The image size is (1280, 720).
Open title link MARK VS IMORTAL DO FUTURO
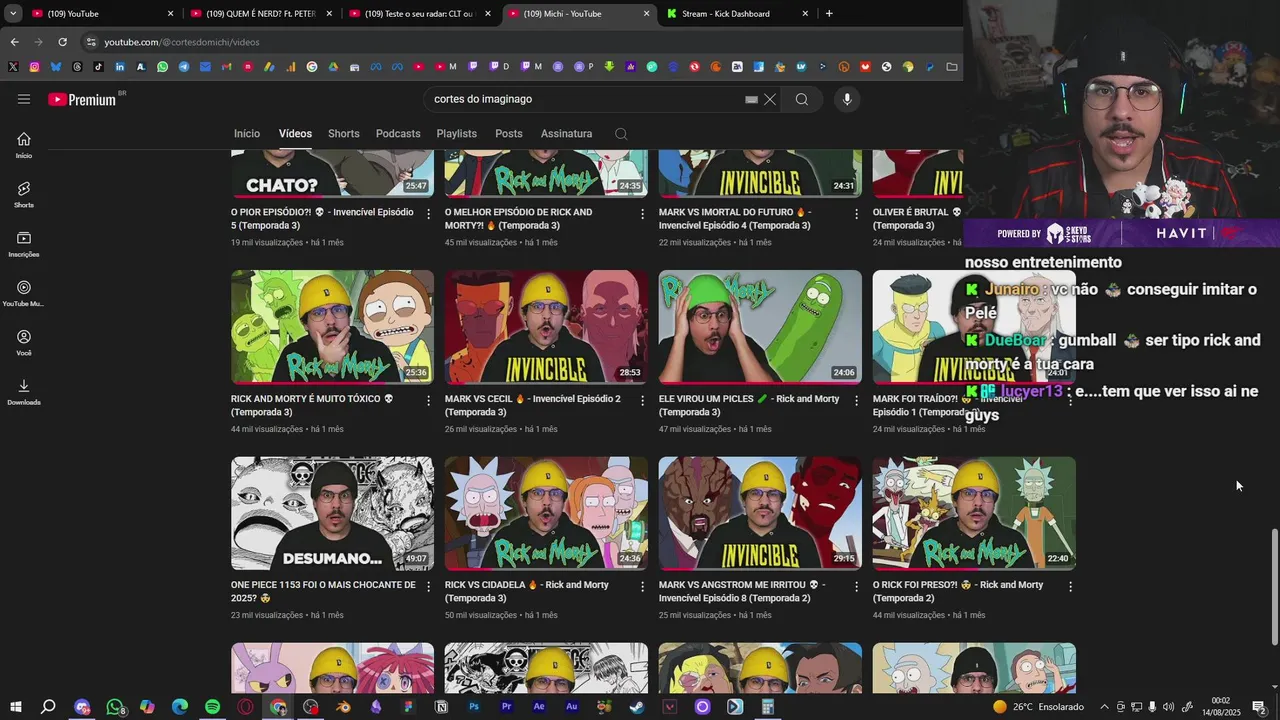point(735,219)
